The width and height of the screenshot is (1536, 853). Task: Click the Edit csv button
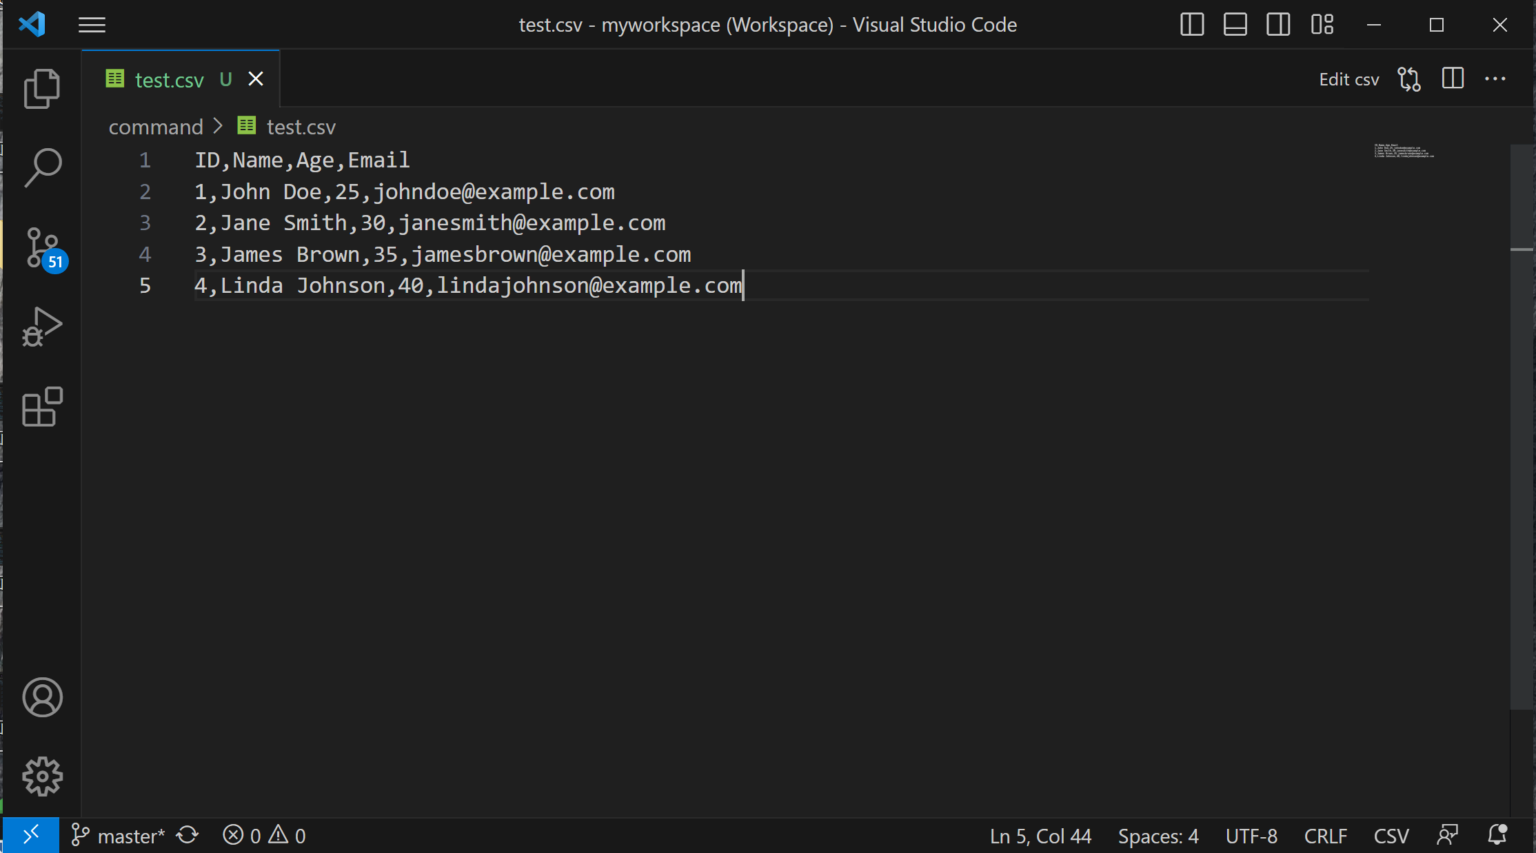point(1348,79)
